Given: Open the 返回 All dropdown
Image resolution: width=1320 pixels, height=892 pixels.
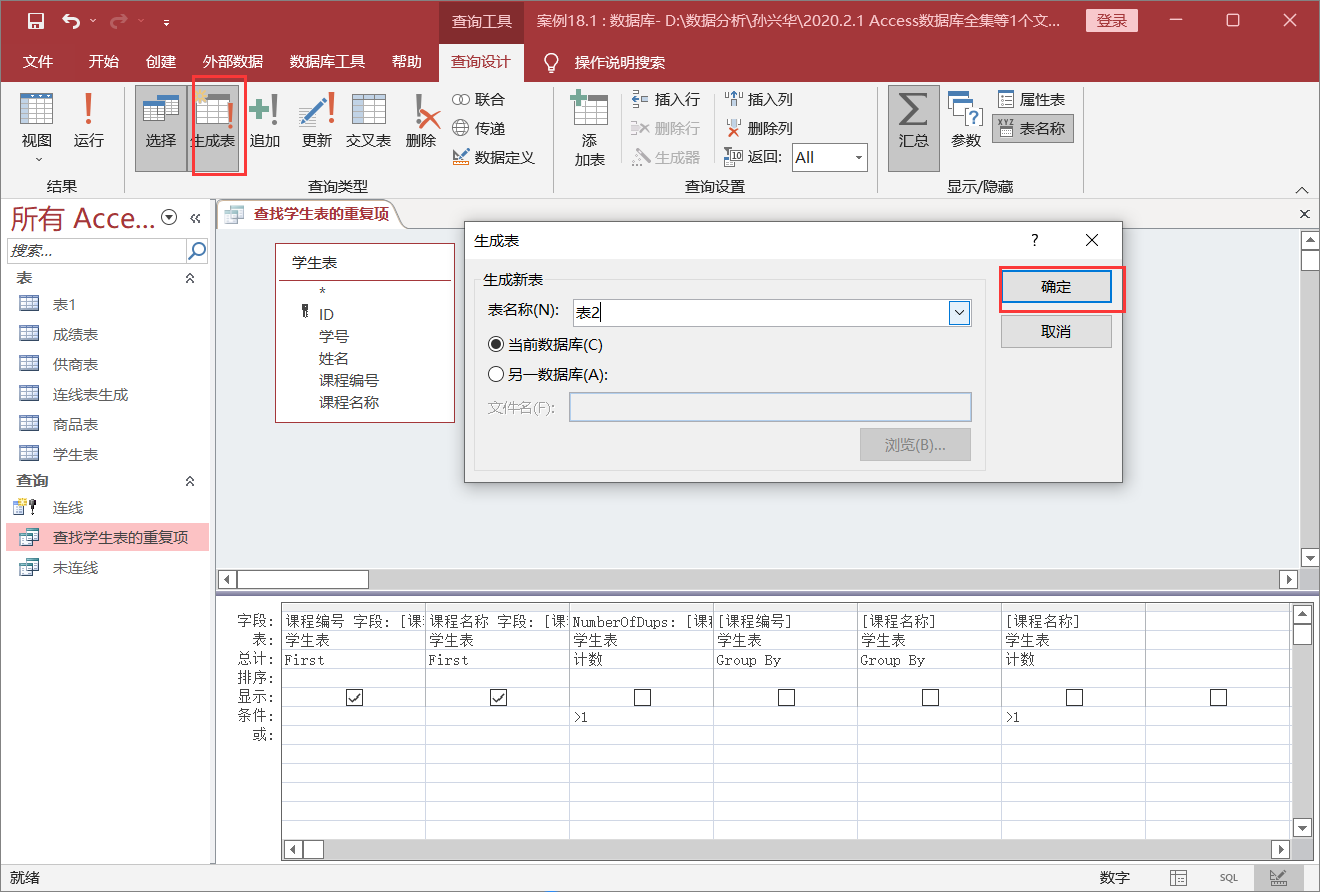Looking at the screenshot, I should (859, 157).
